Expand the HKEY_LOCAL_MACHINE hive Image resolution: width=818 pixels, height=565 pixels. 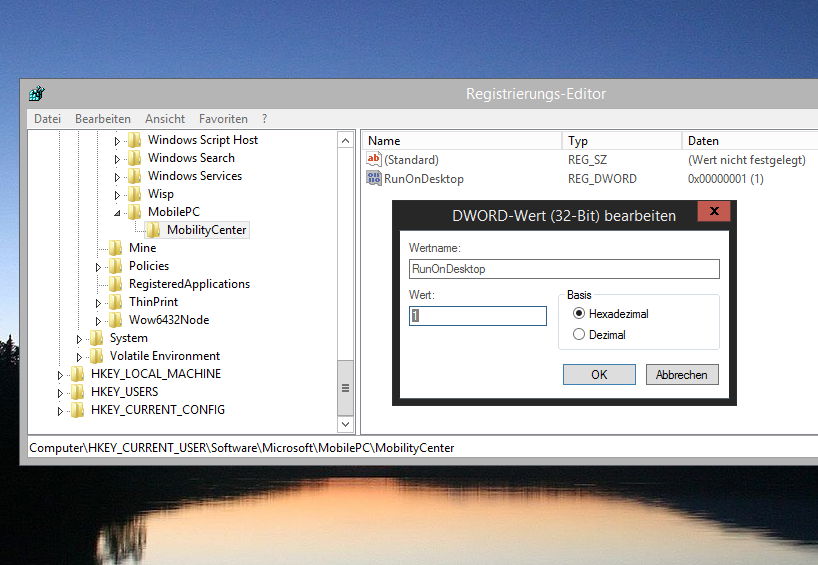tap(60, 375)
